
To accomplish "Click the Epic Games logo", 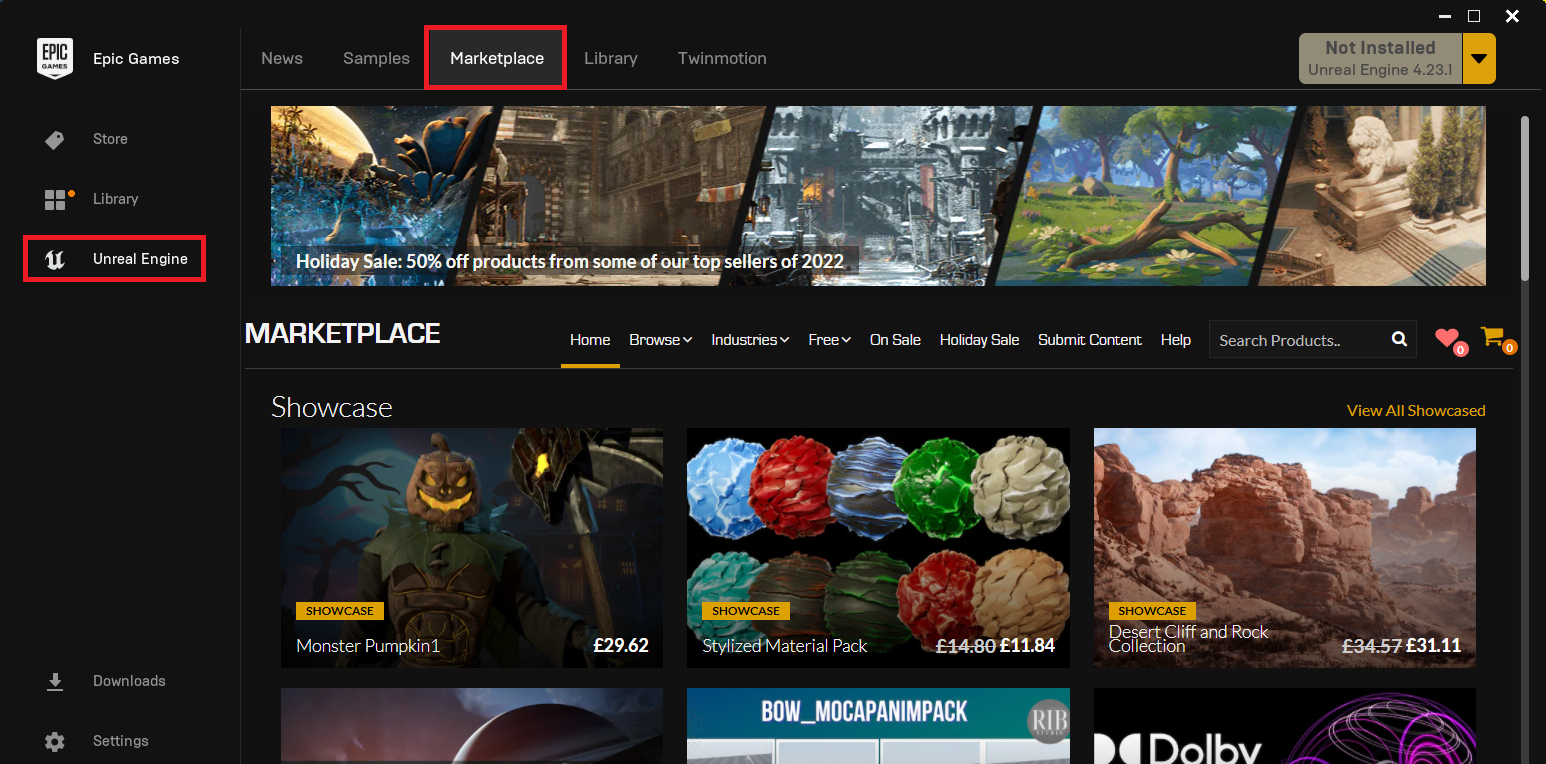I will coord(55,58).
